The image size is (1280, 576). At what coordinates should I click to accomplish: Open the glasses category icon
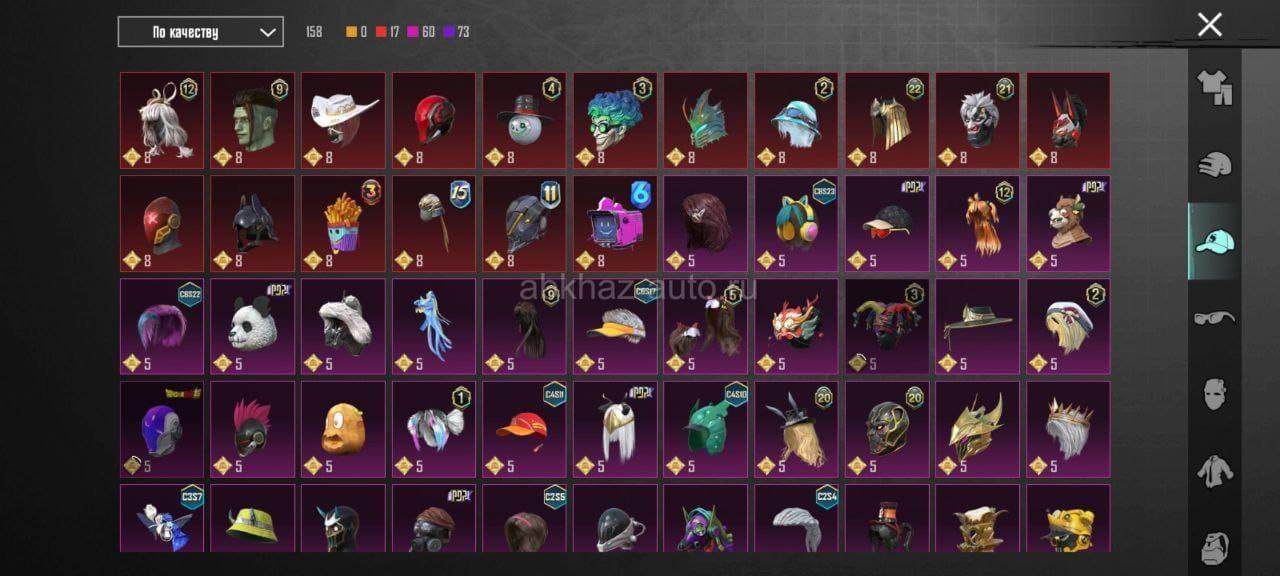click(1215, 318)
